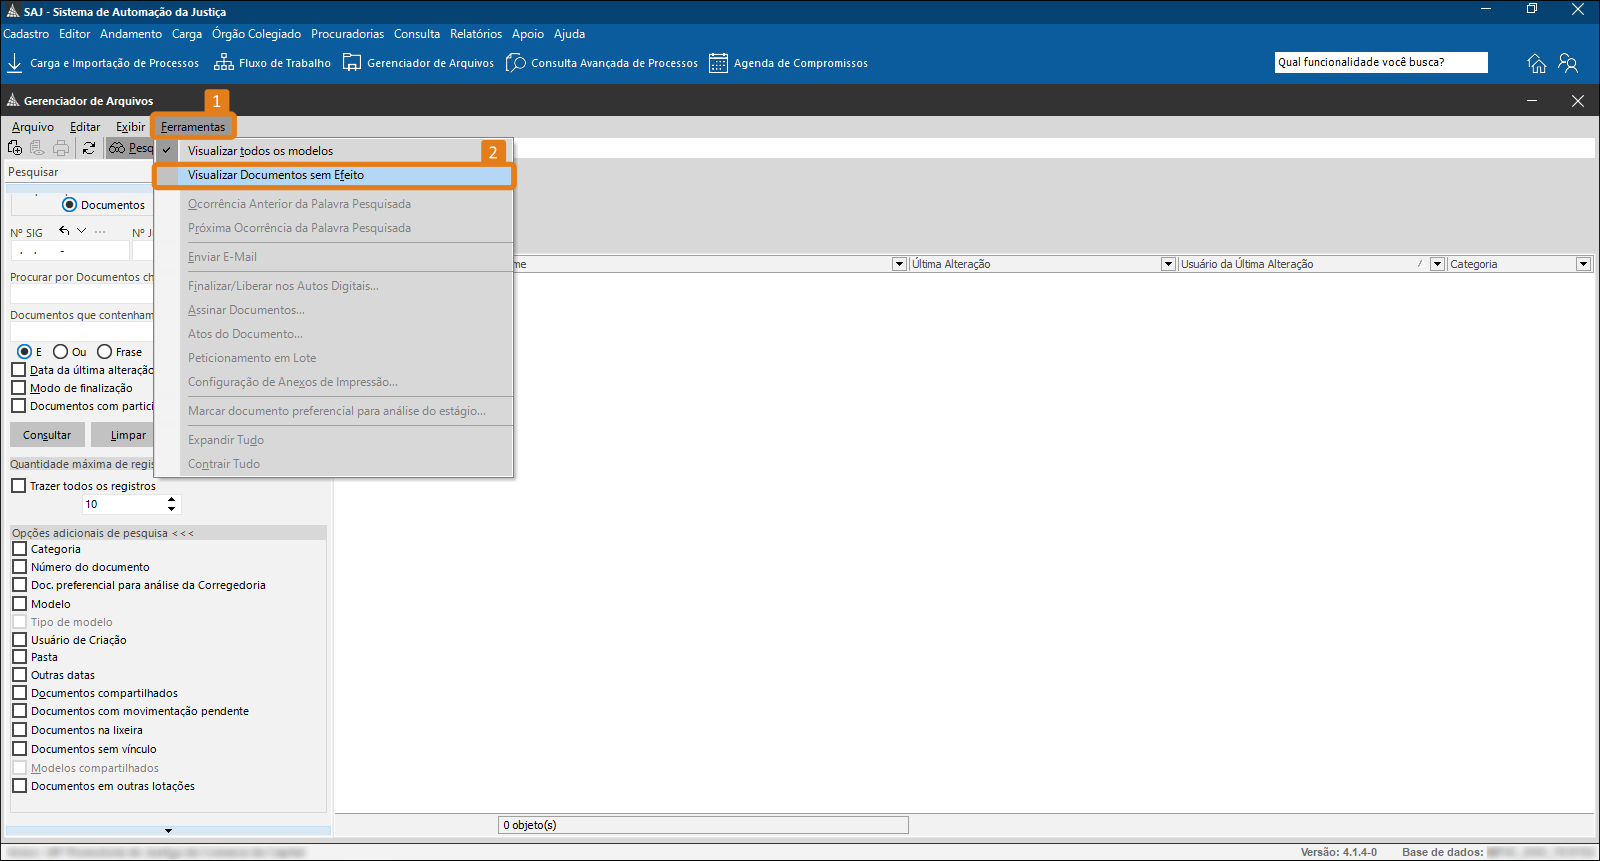Check Documentos com movimentação pendente
Screen dimensions: 1600x861
19,711
